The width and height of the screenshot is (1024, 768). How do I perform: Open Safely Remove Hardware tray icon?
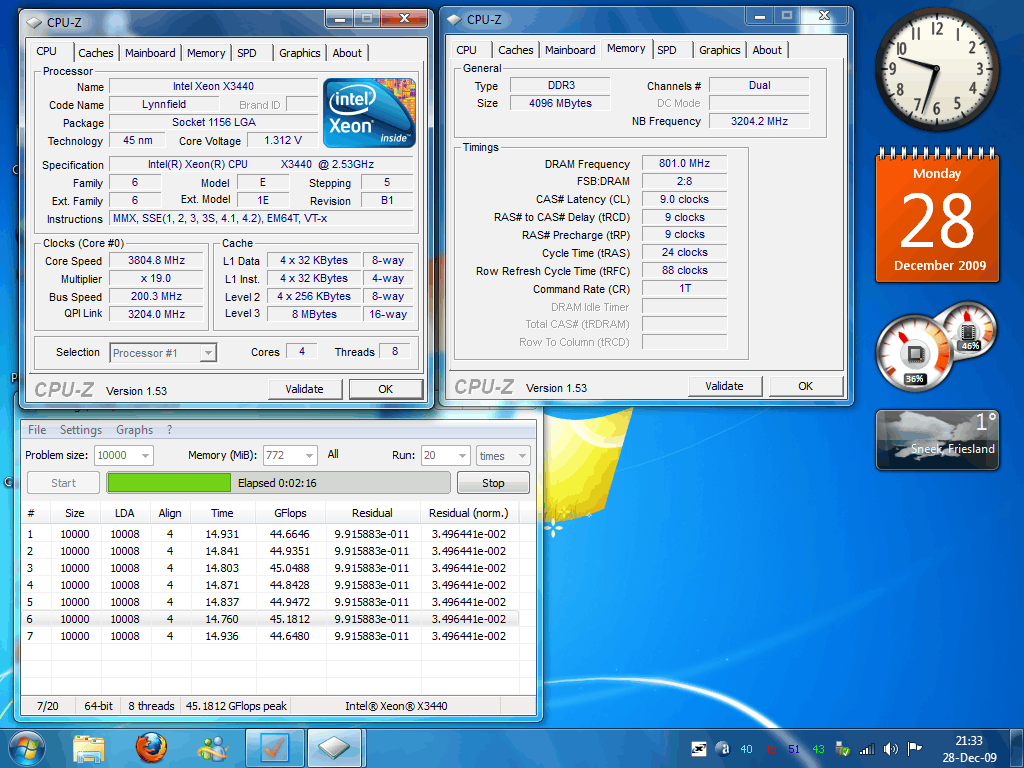pos(842,749)
